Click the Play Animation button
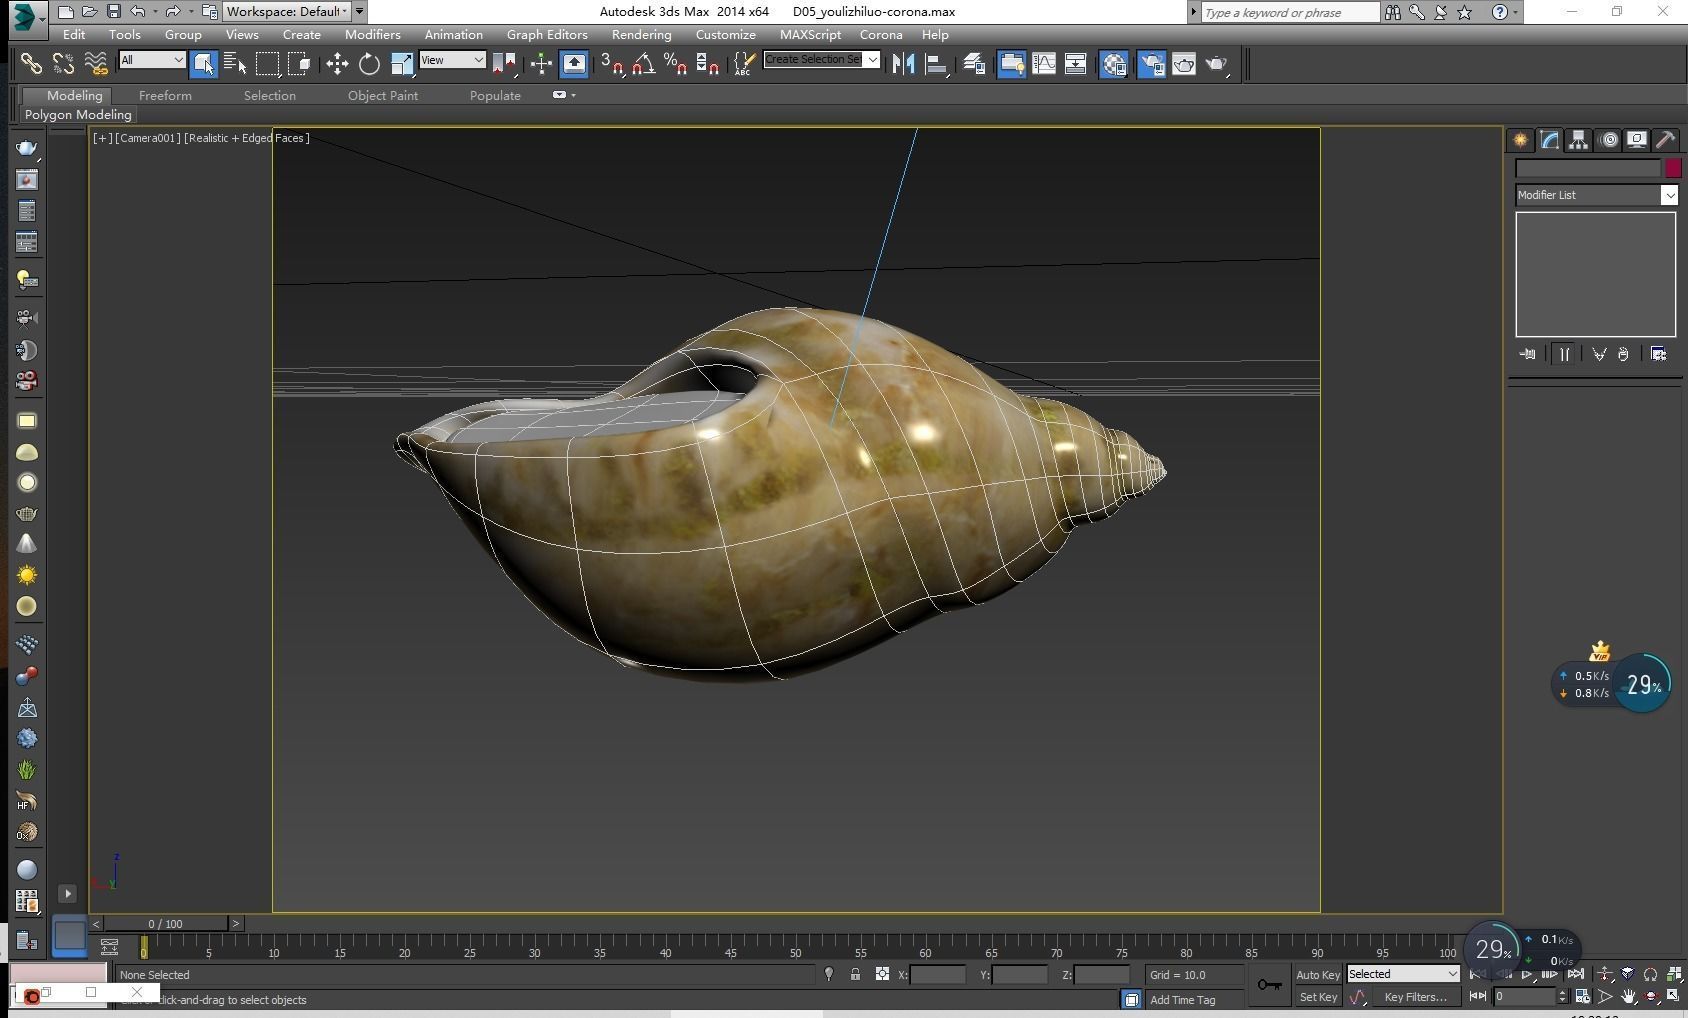 pyautogui.click(x=1527, y=974)
